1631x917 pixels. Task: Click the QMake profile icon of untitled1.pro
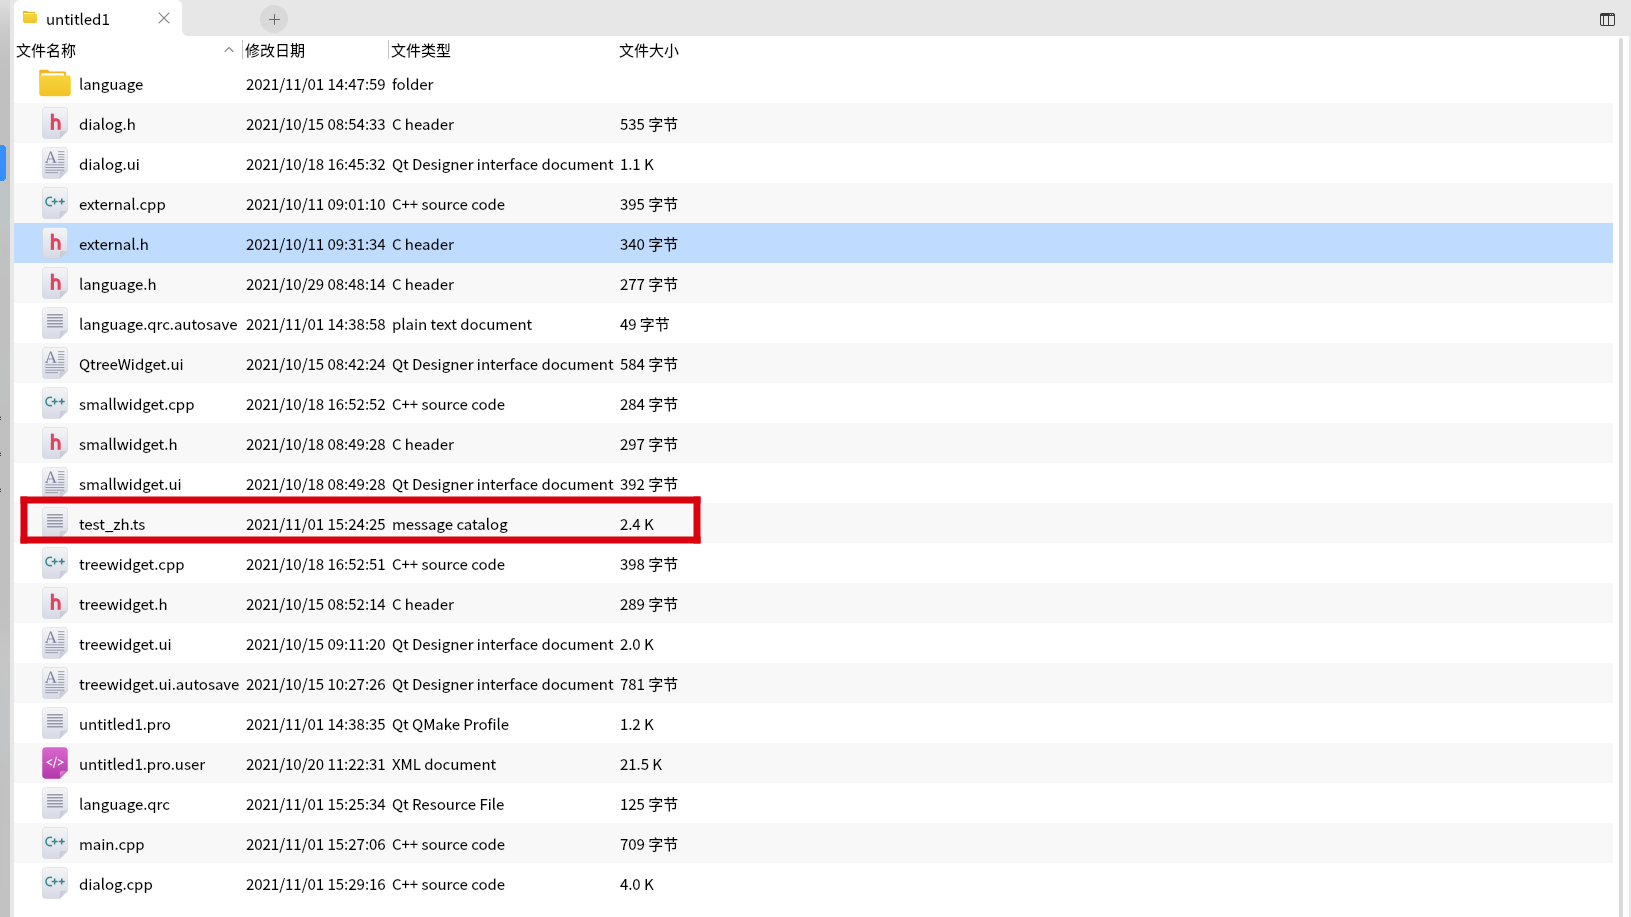(54, 723)
